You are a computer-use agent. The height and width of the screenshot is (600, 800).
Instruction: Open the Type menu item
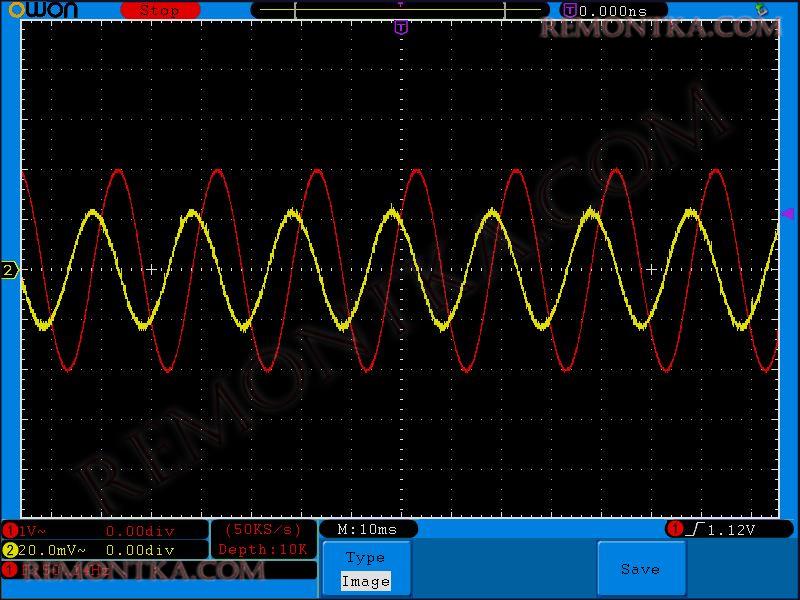coord(365,558)
